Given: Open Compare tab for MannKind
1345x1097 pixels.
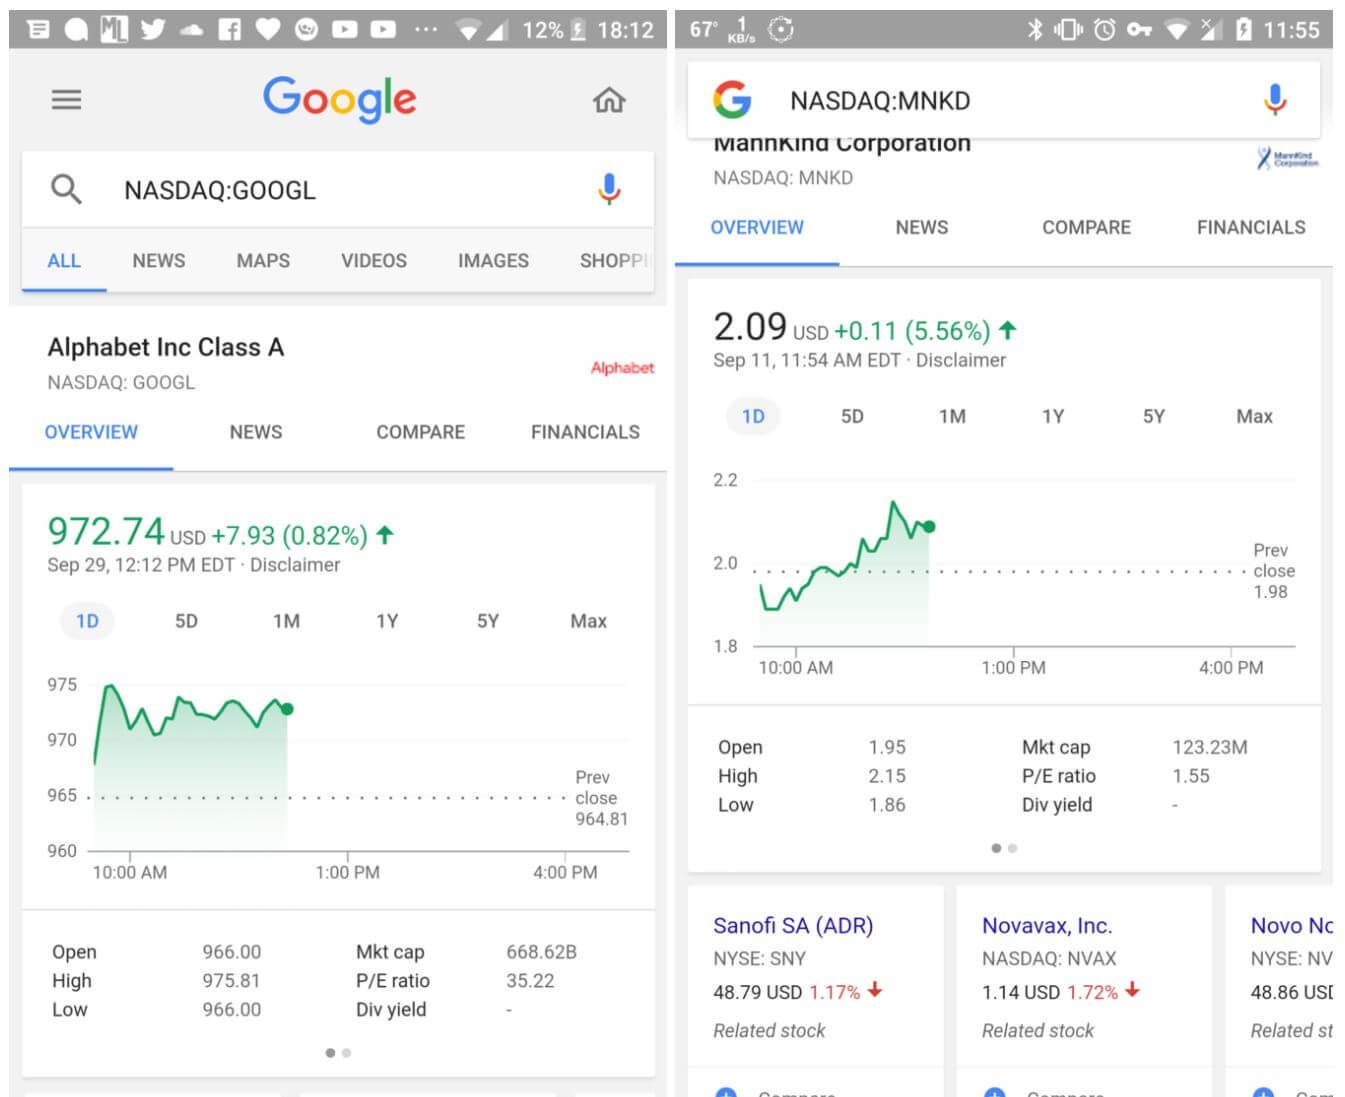Looking at the screenshot, I should (1086, 227).
